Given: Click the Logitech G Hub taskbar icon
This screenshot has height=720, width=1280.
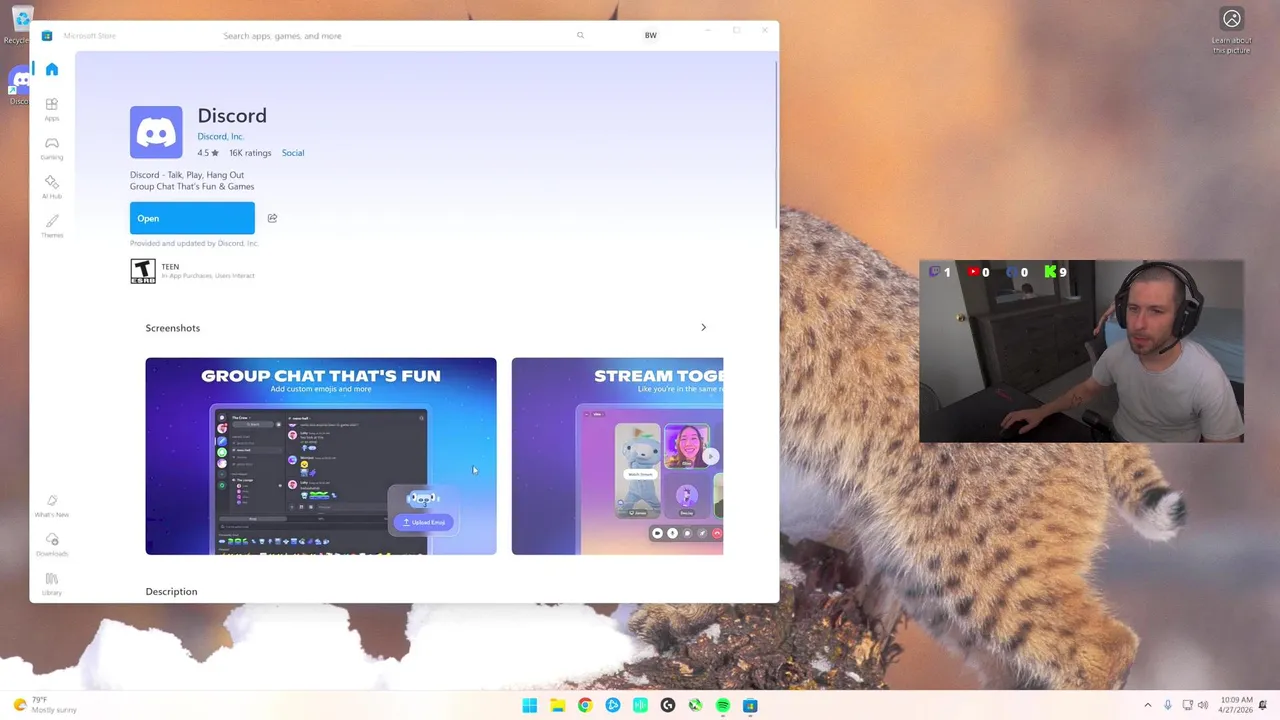Looking at the screenshot, I should [x=667, y=705].
